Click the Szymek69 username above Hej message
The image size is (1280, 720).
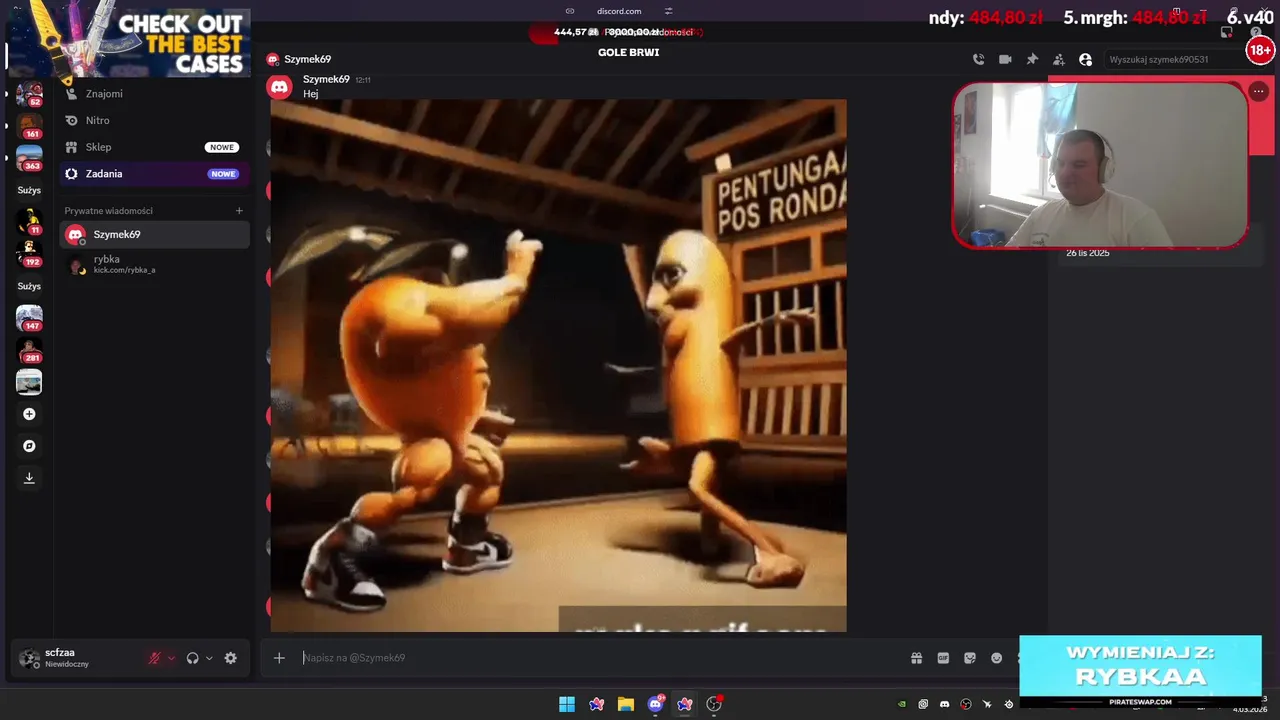326,79
